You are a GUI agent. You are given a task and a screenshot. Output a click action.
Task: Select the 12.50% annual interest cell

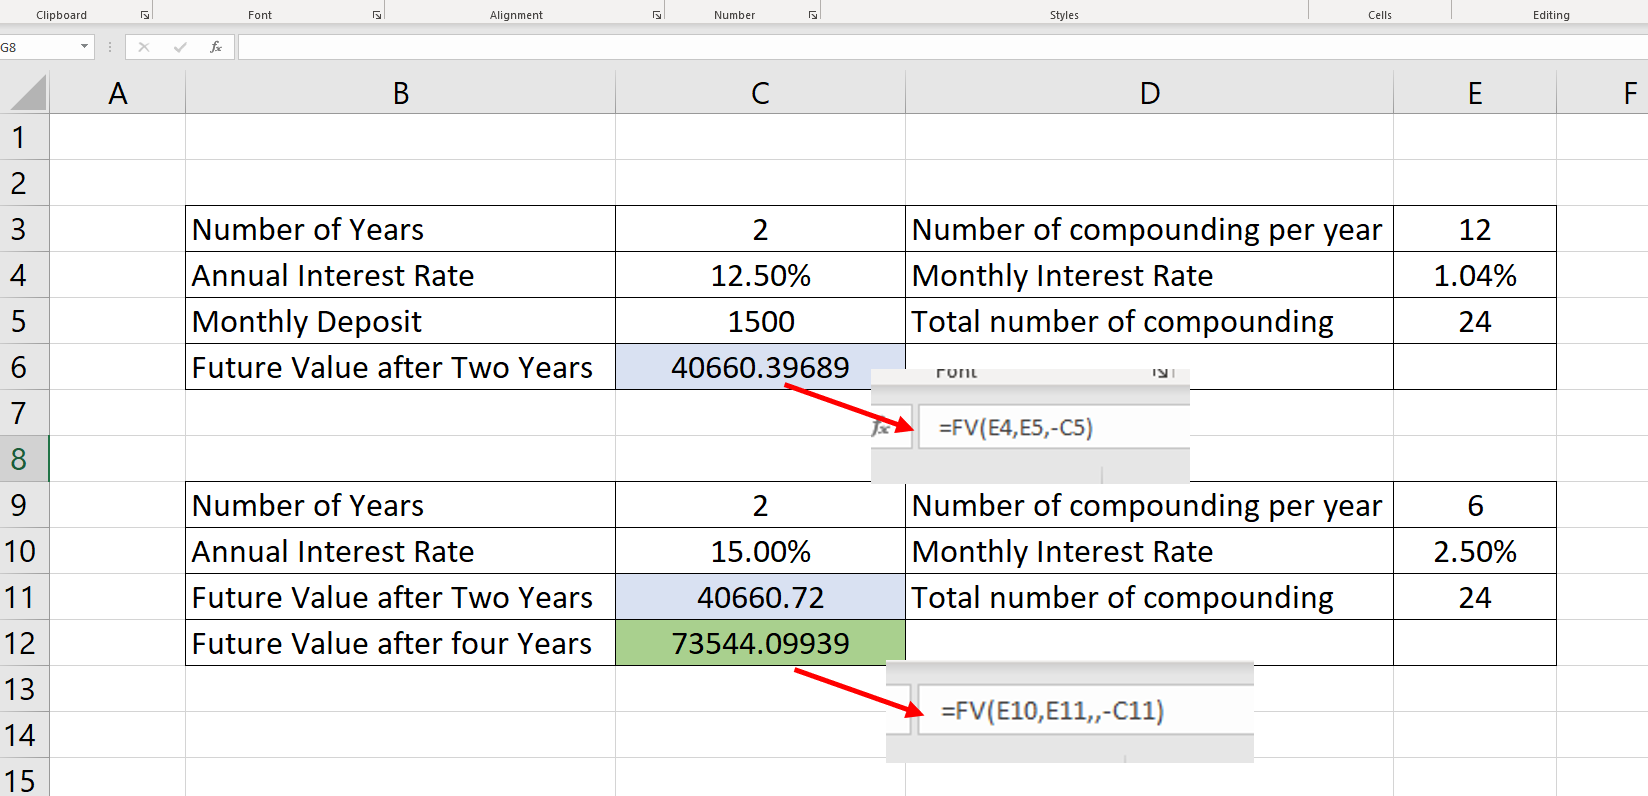(760, 275)
